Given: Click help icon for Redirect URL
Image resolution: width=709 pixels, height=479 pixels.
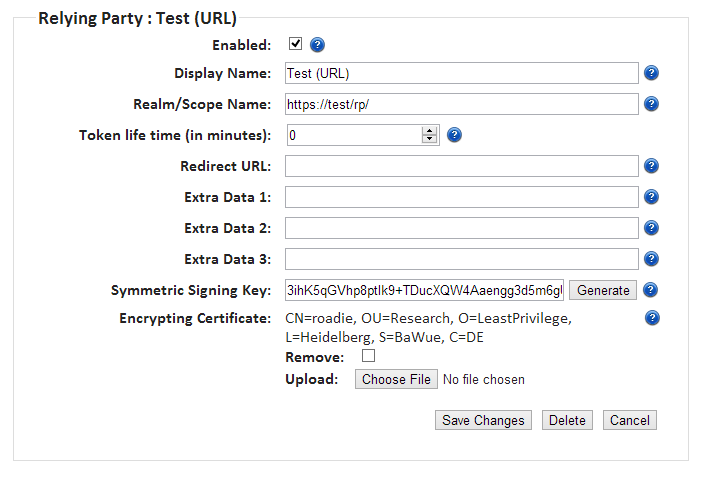Looking at the screenshot, I should 651,166.
